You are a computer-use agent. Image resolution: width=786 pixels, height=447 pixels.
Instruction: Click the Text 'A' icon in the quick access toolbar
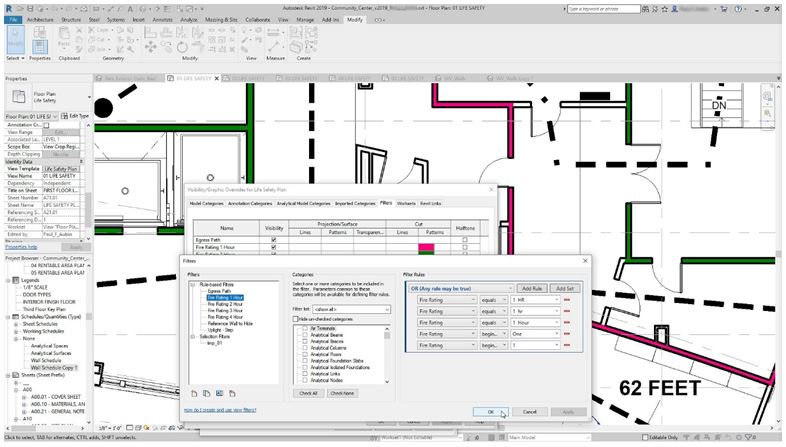(x=131, y=9)
